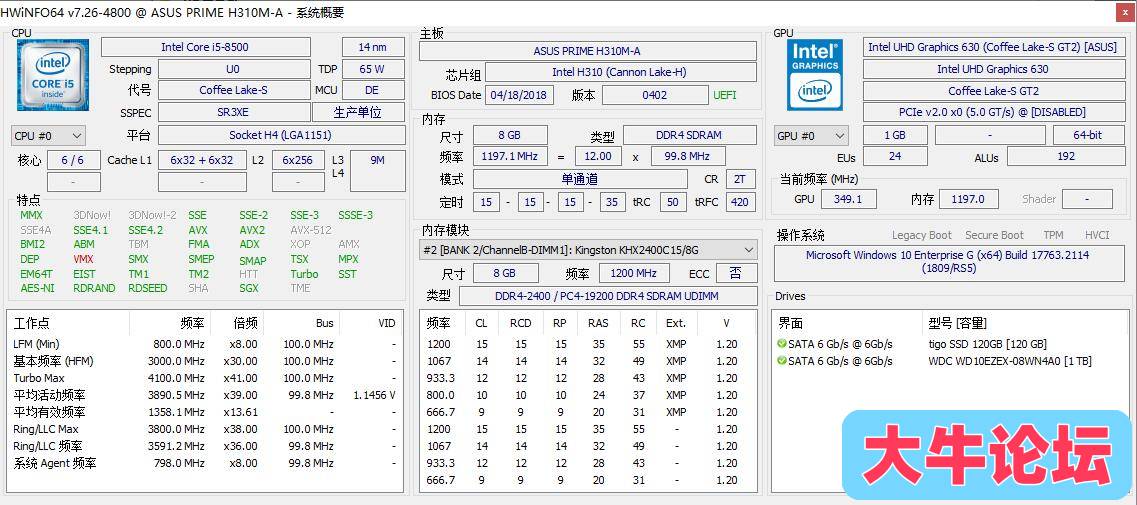This screenshot has height=505, width=1137.
Task: Click the MCU DE field
Action: coord(373,91)
